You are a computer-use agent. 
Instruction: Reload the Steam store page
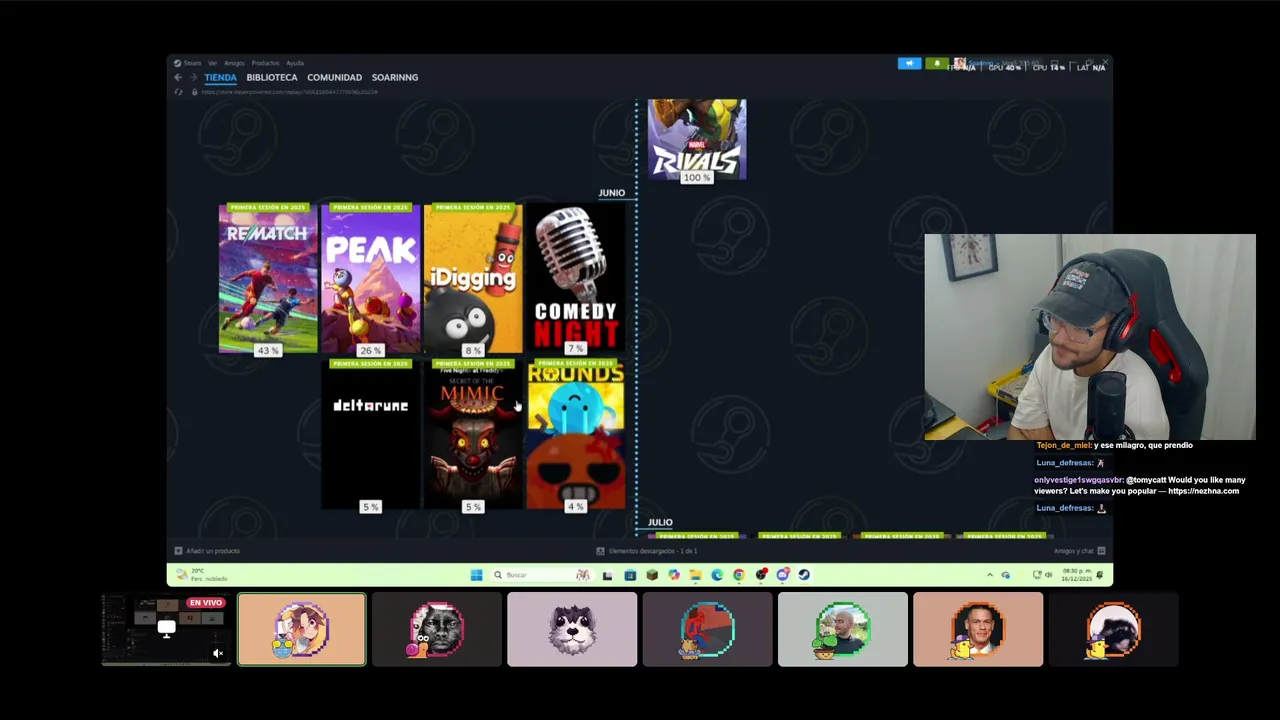coord(178,92)
